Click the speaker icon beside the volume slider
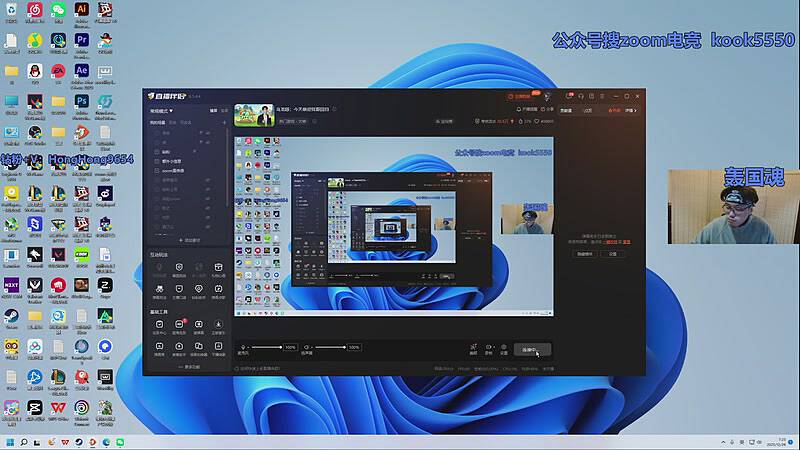 coord(307,347)
